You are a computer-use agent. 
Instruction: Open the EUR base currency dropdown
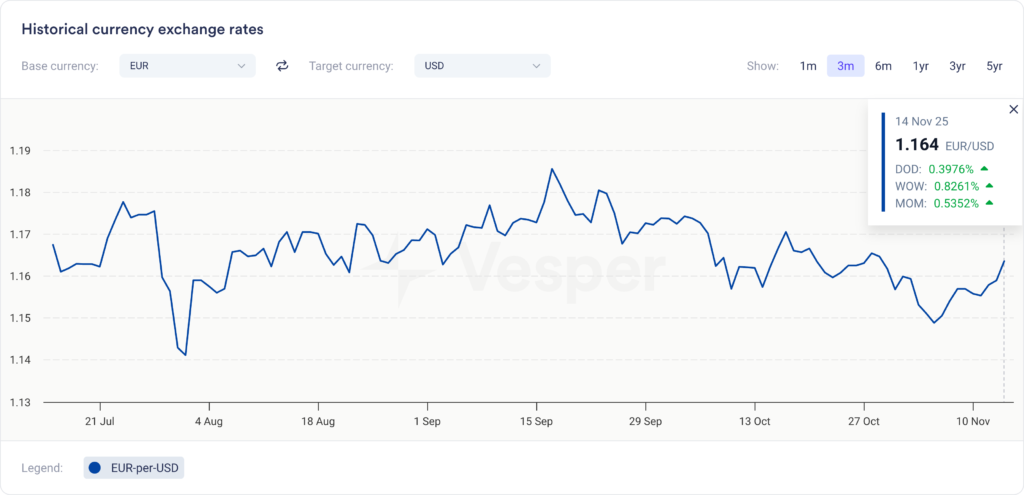187,66
